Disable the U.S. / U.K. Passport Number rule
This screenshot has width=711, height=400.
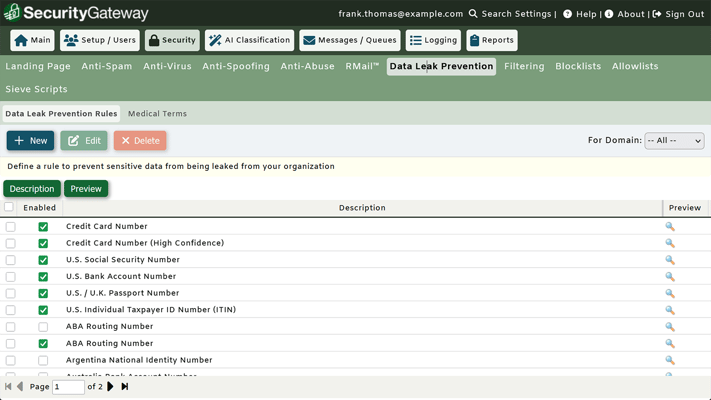click(43, 293)
